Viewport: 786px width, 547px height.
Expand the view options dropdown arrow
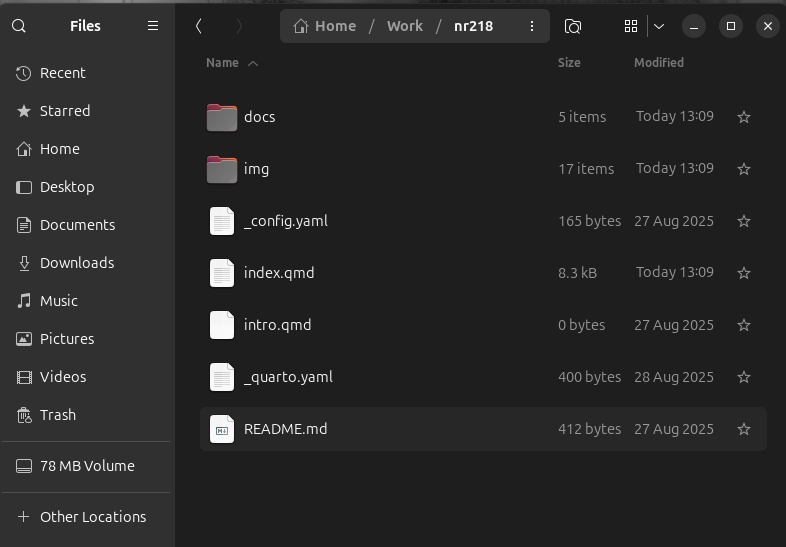click(x=658, y=26)
